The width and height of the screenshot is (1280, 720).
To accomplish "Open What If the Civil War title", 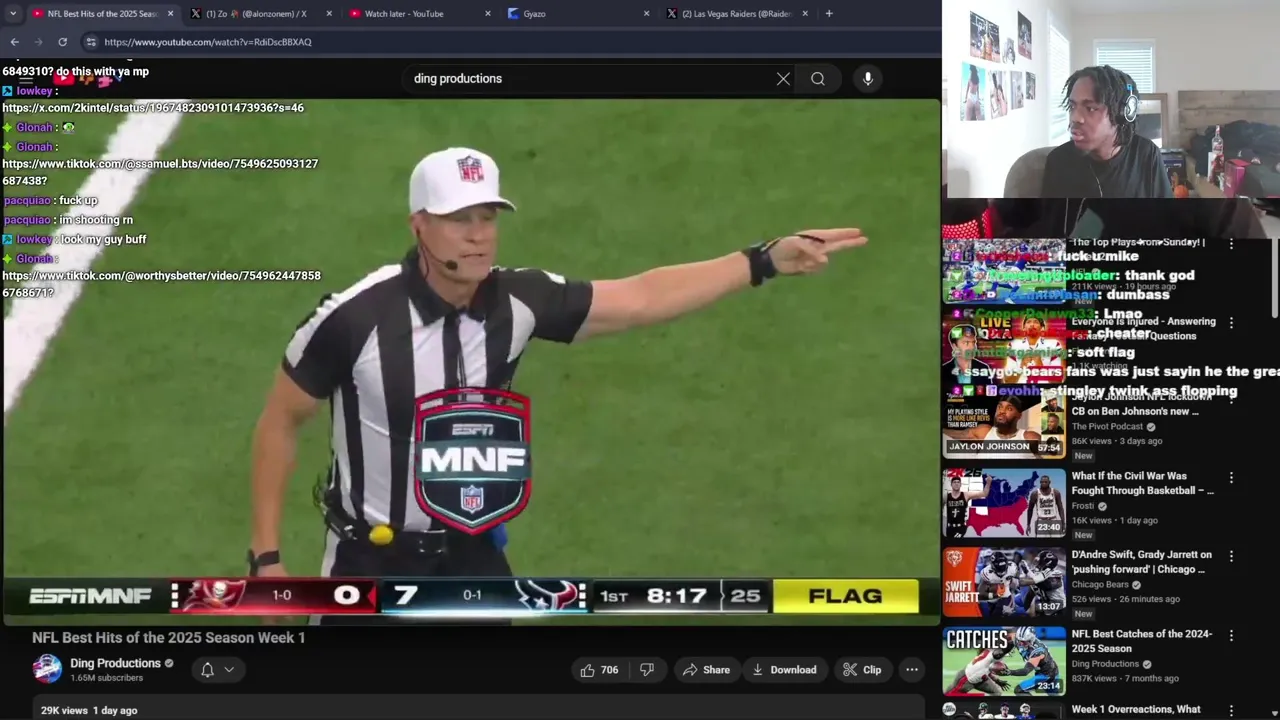I will 1142,484.
